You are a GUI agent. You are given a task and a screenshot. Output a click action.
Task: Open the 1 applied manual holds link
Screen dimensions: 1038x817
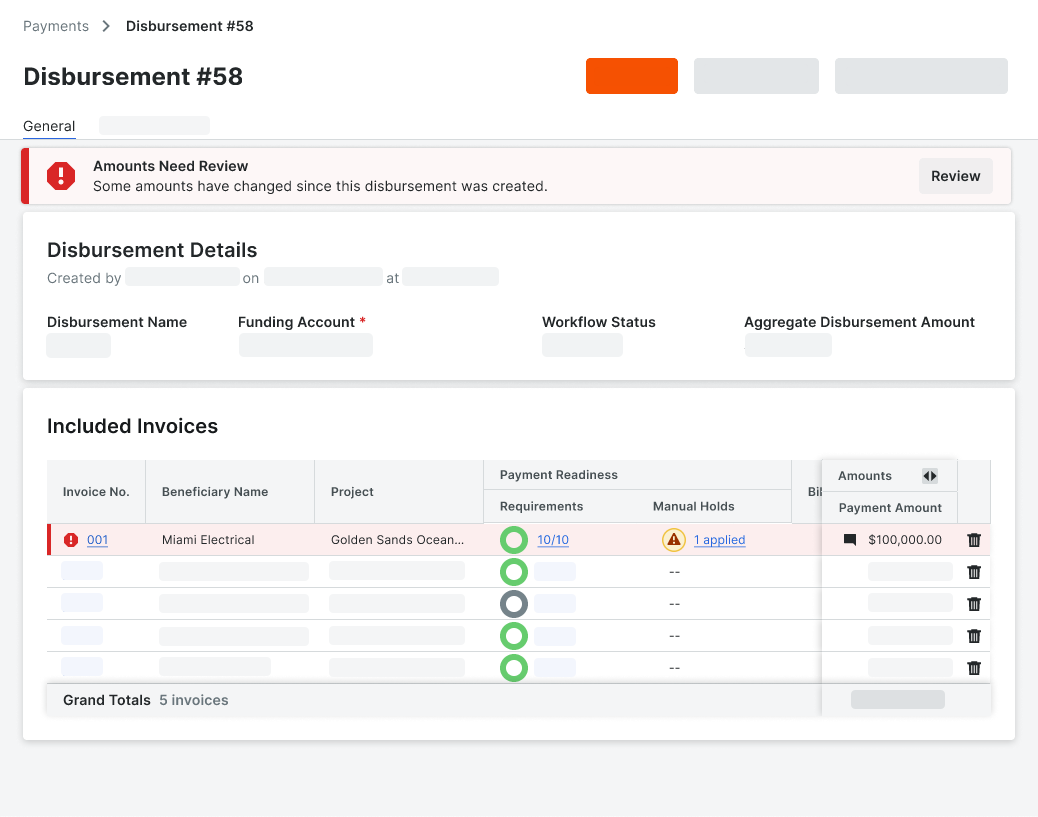717,539
